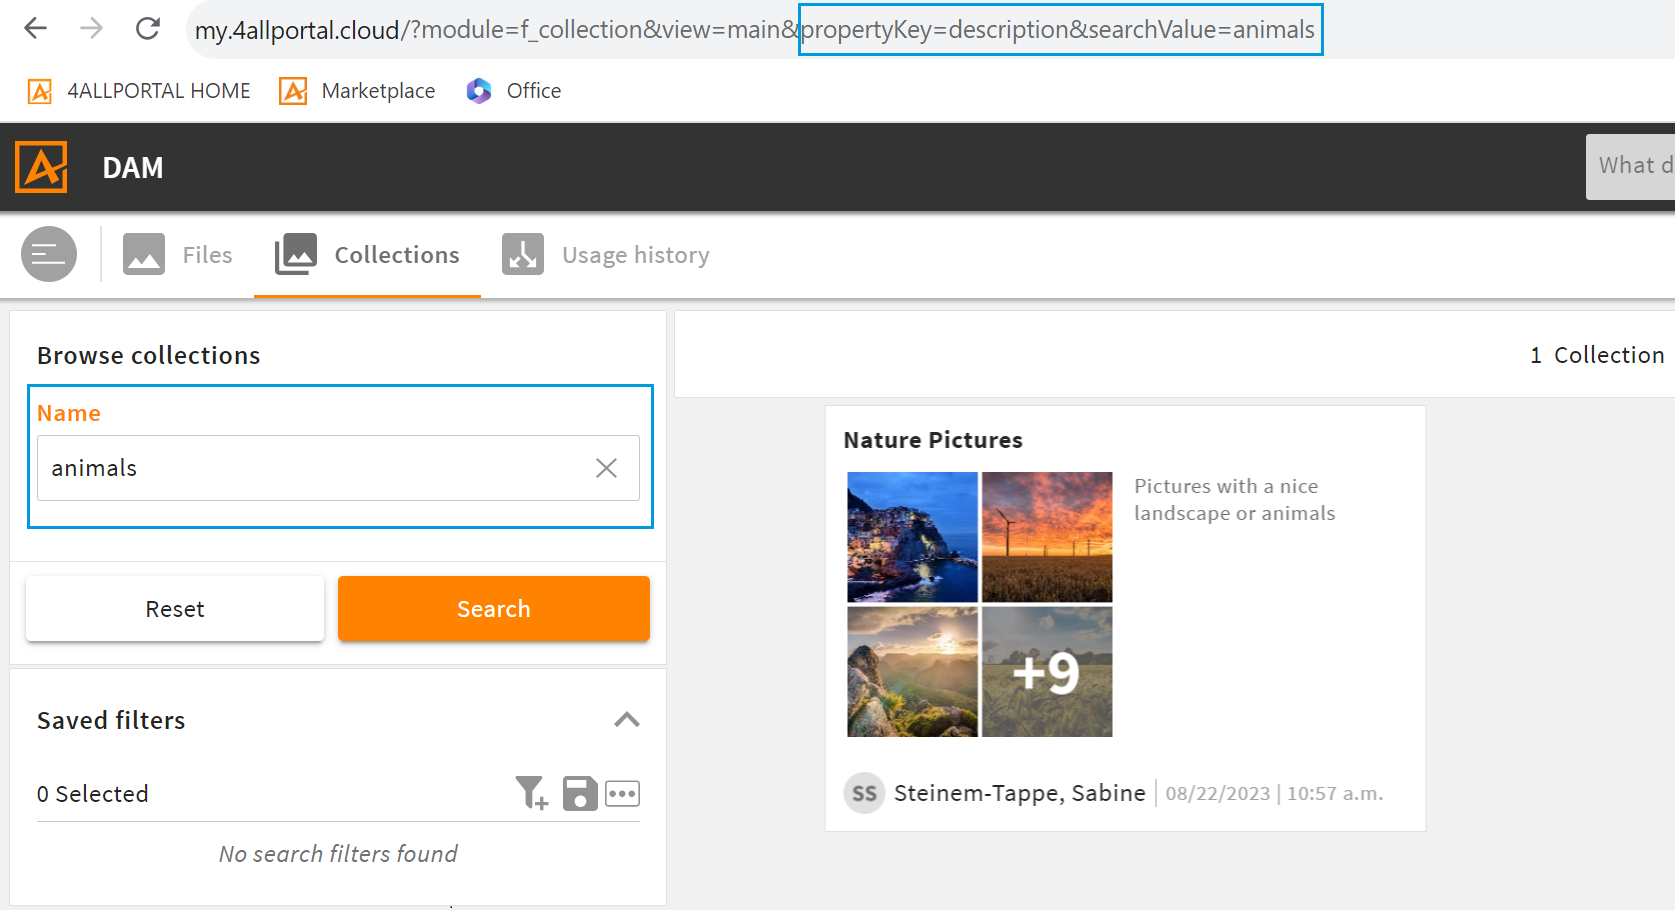
Task: Clear the animals search text
Action: pyautogui.click(x=606, y=468)
